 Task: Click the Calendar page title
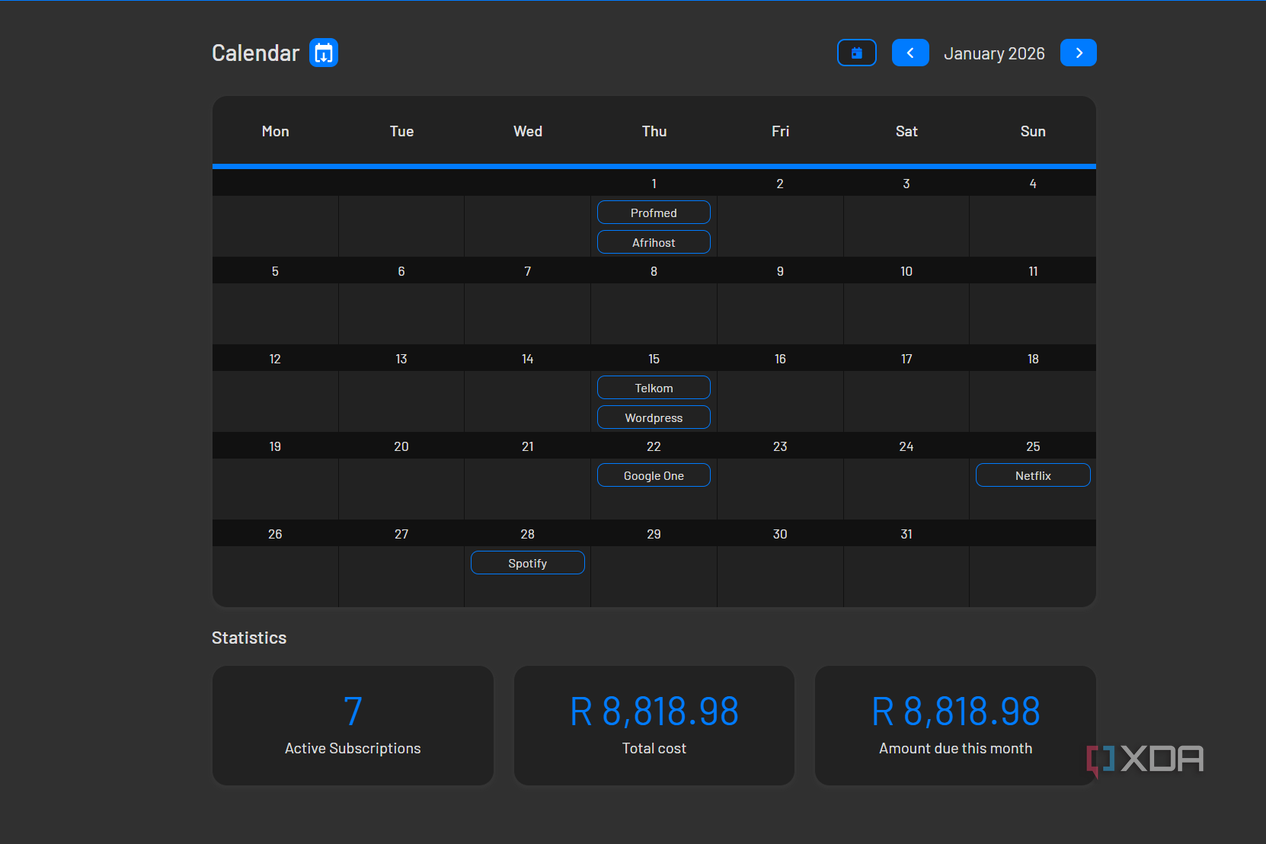point(255,53)
